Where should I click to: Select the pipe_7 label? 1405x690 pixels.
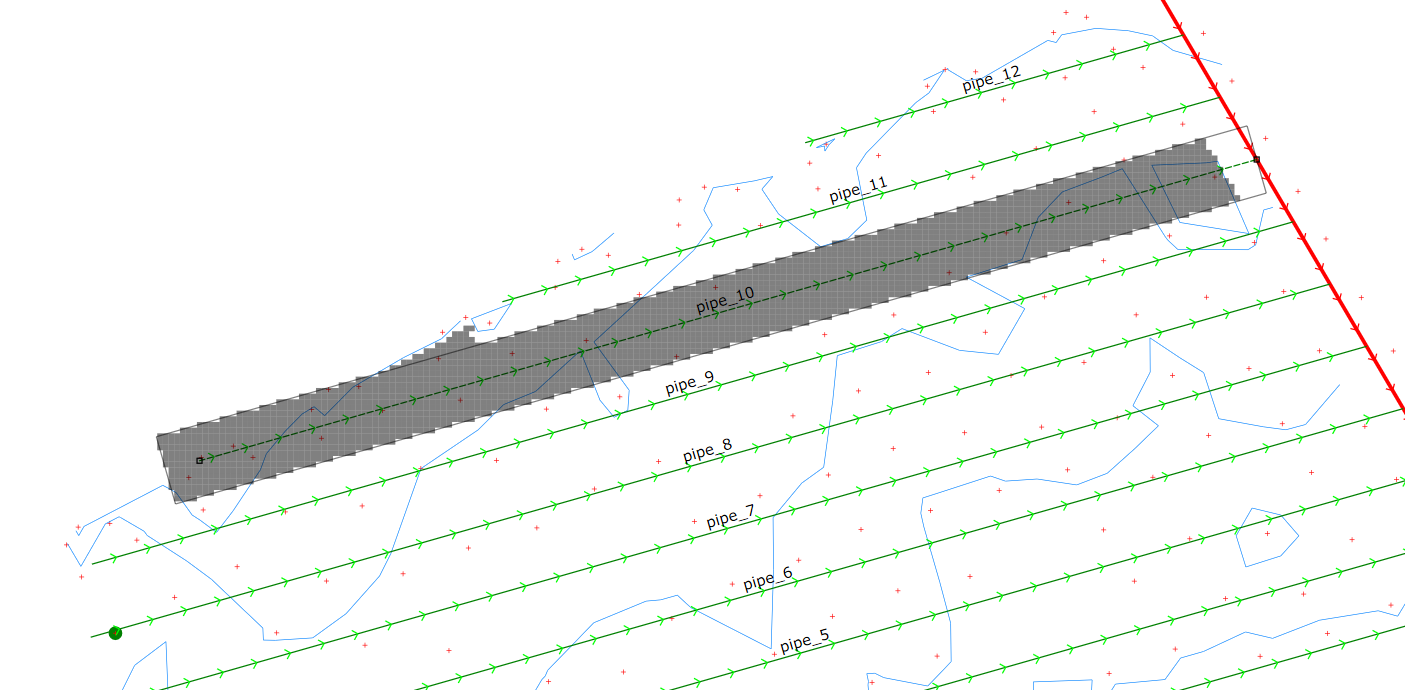click(730, 517)
